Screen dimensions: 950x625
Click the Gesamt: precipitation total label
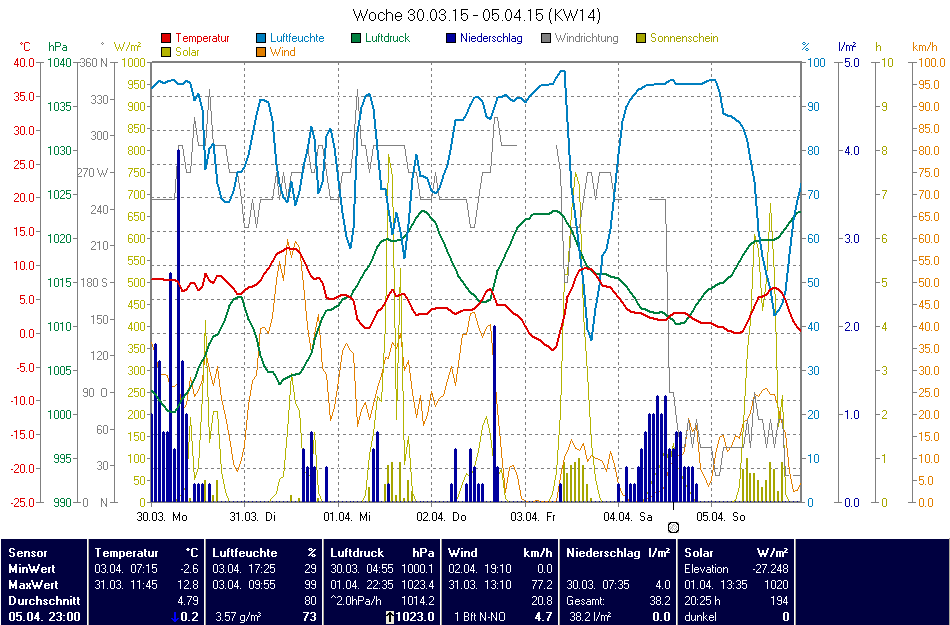(585, 601)
